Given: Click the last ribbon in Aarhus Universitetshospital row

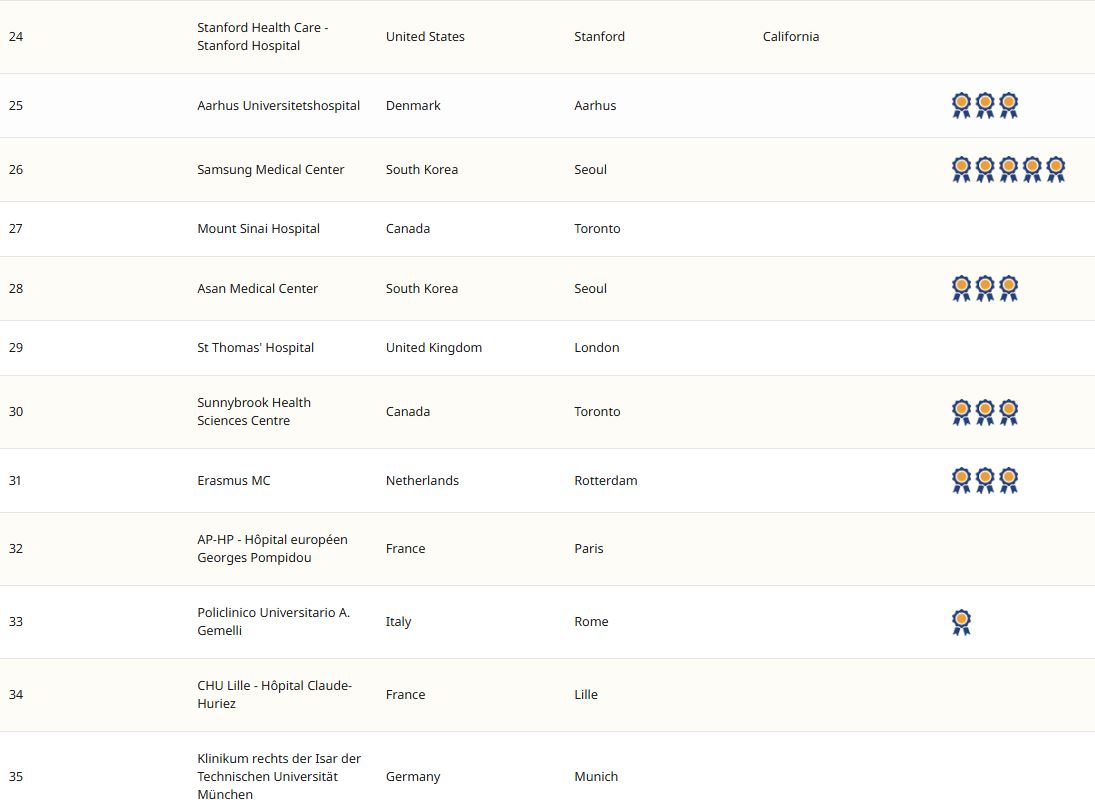Looking at the screenshot, I should pyautogui.click(x=1008, y=105).
